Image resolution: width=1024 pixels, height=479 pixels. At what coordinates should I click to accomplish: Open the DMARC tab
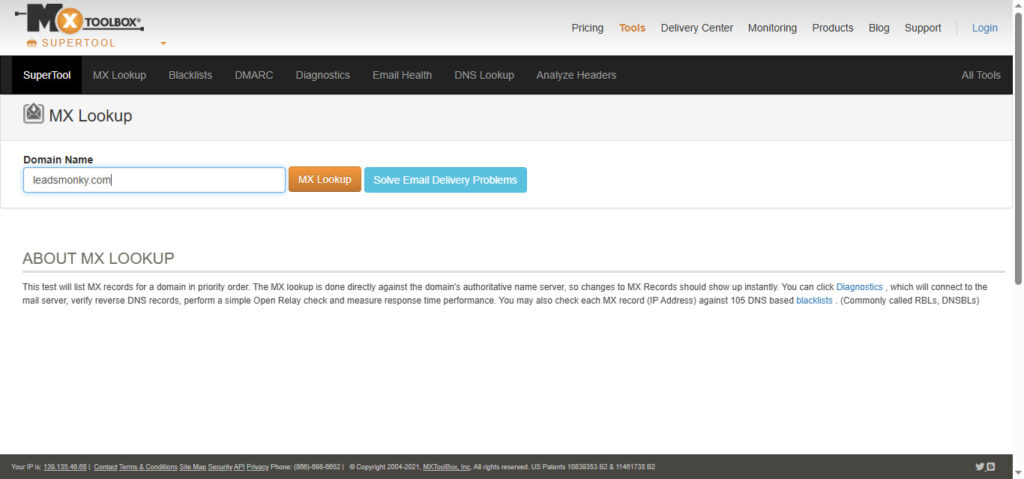coord(253,75)
